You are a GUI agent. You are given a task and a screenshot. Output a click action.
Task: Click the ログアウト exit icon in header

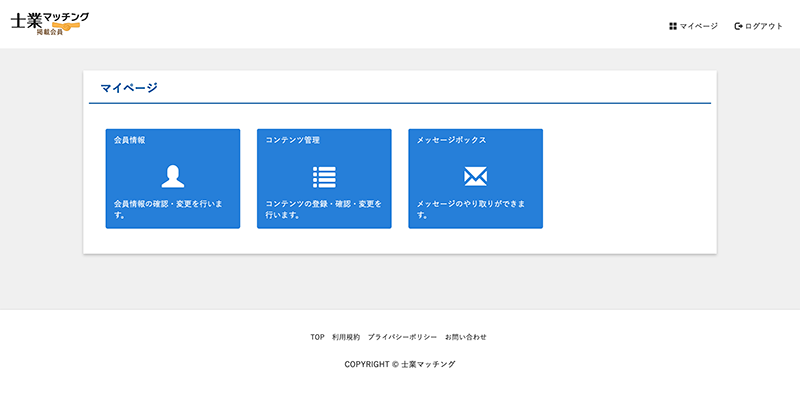point(738,26)
